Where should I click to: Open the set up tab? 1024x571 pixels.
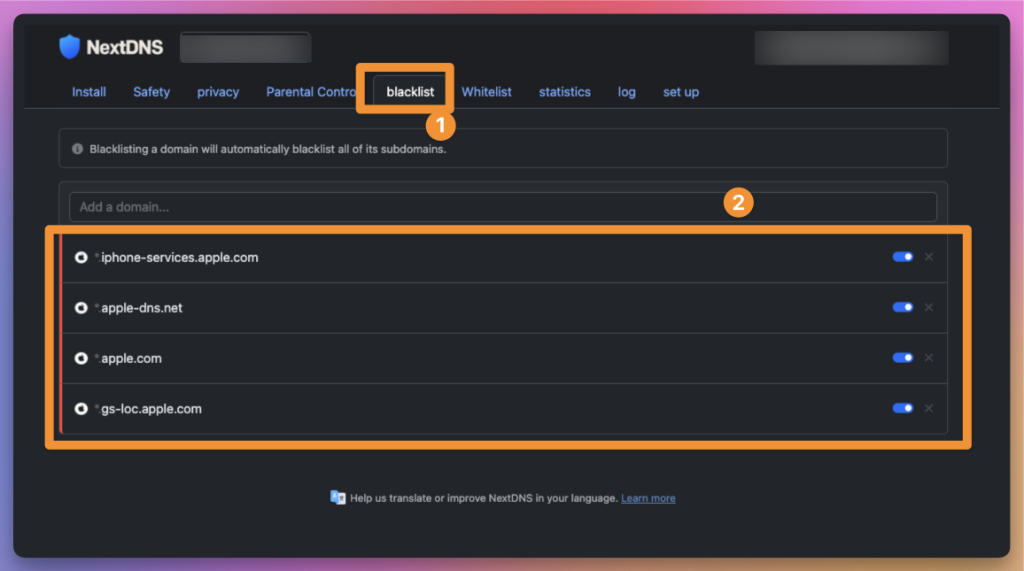point(681,92)
